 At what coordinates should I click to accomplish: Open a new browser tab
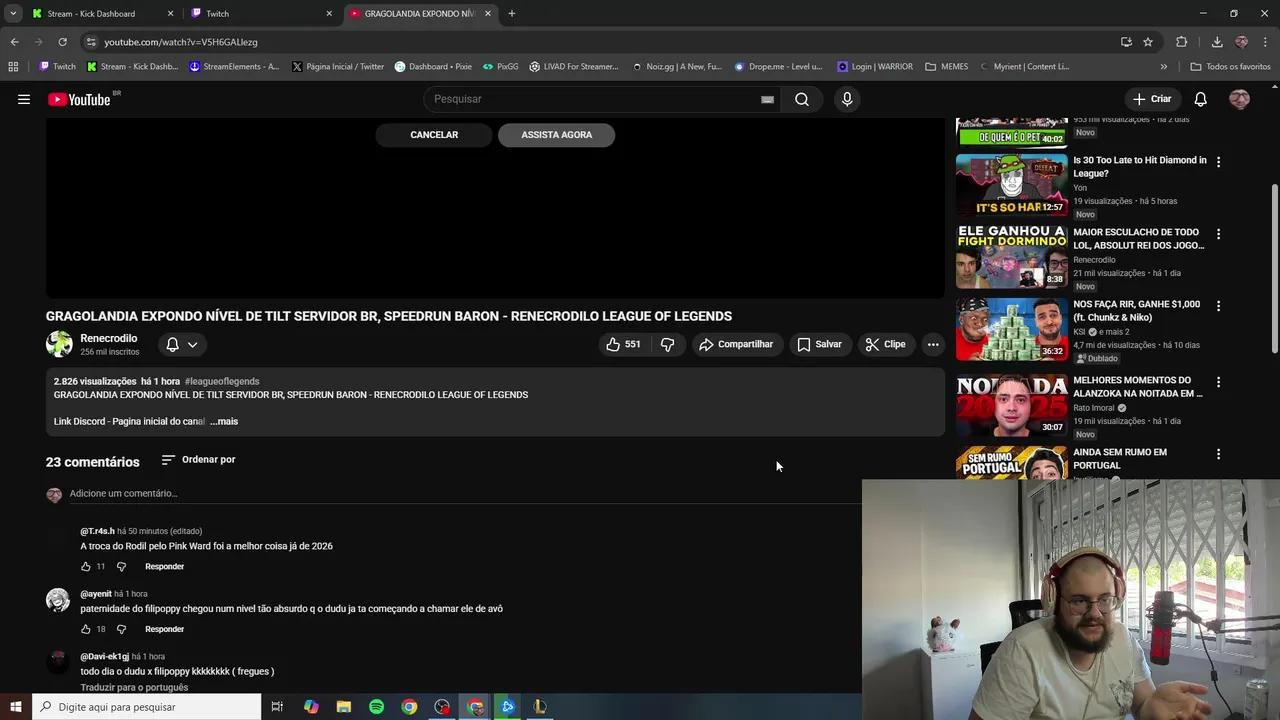tap(511, 14)
